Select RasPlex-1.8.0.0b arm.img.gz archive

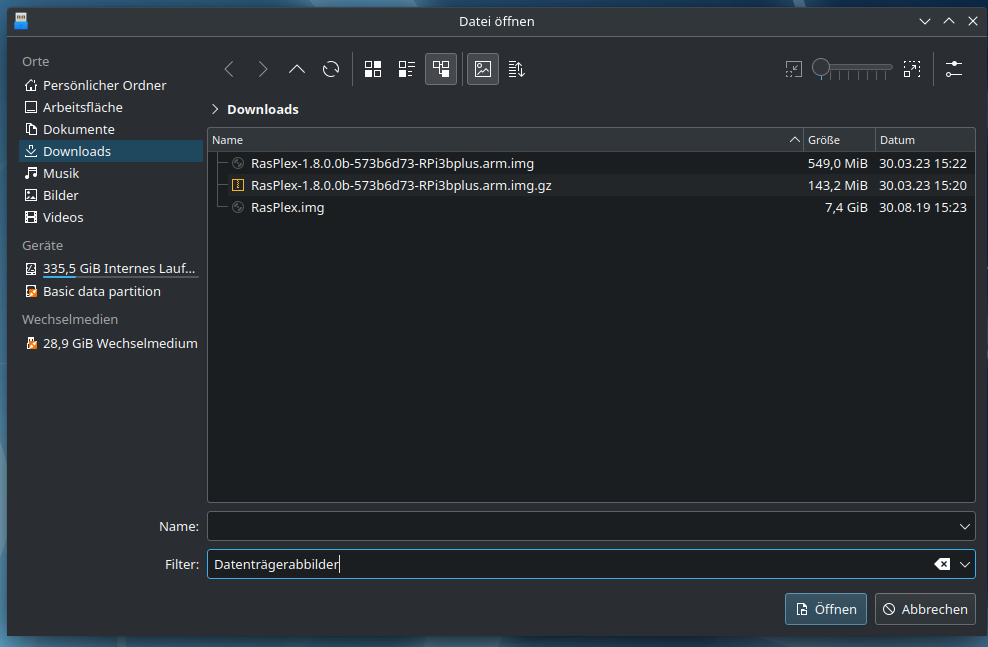pyautogui.click(x=401, y=186)
